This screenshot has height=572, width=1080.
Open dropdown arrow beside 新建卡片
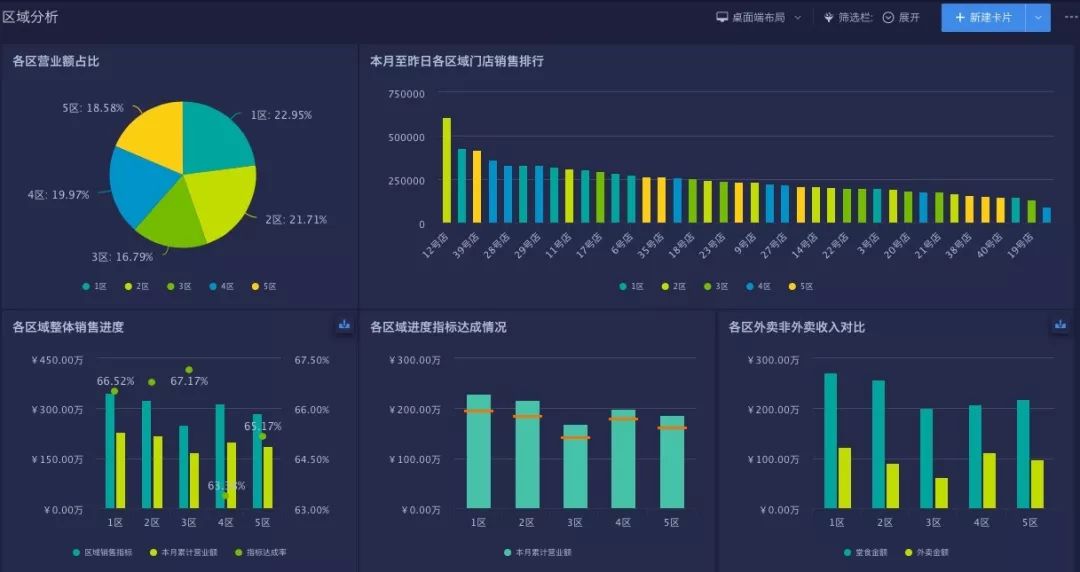1038,18
